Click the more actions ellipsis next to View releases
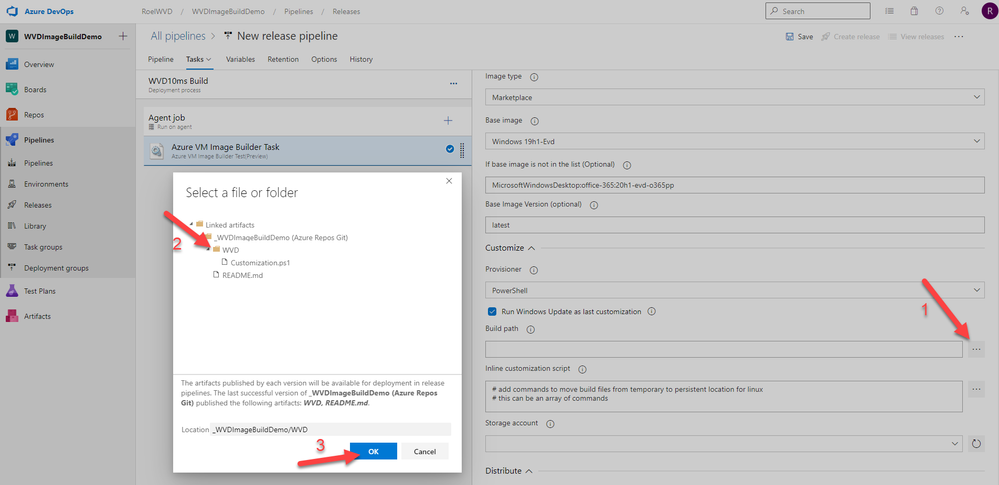The image size is (999, 485). (x=958, y=37)
